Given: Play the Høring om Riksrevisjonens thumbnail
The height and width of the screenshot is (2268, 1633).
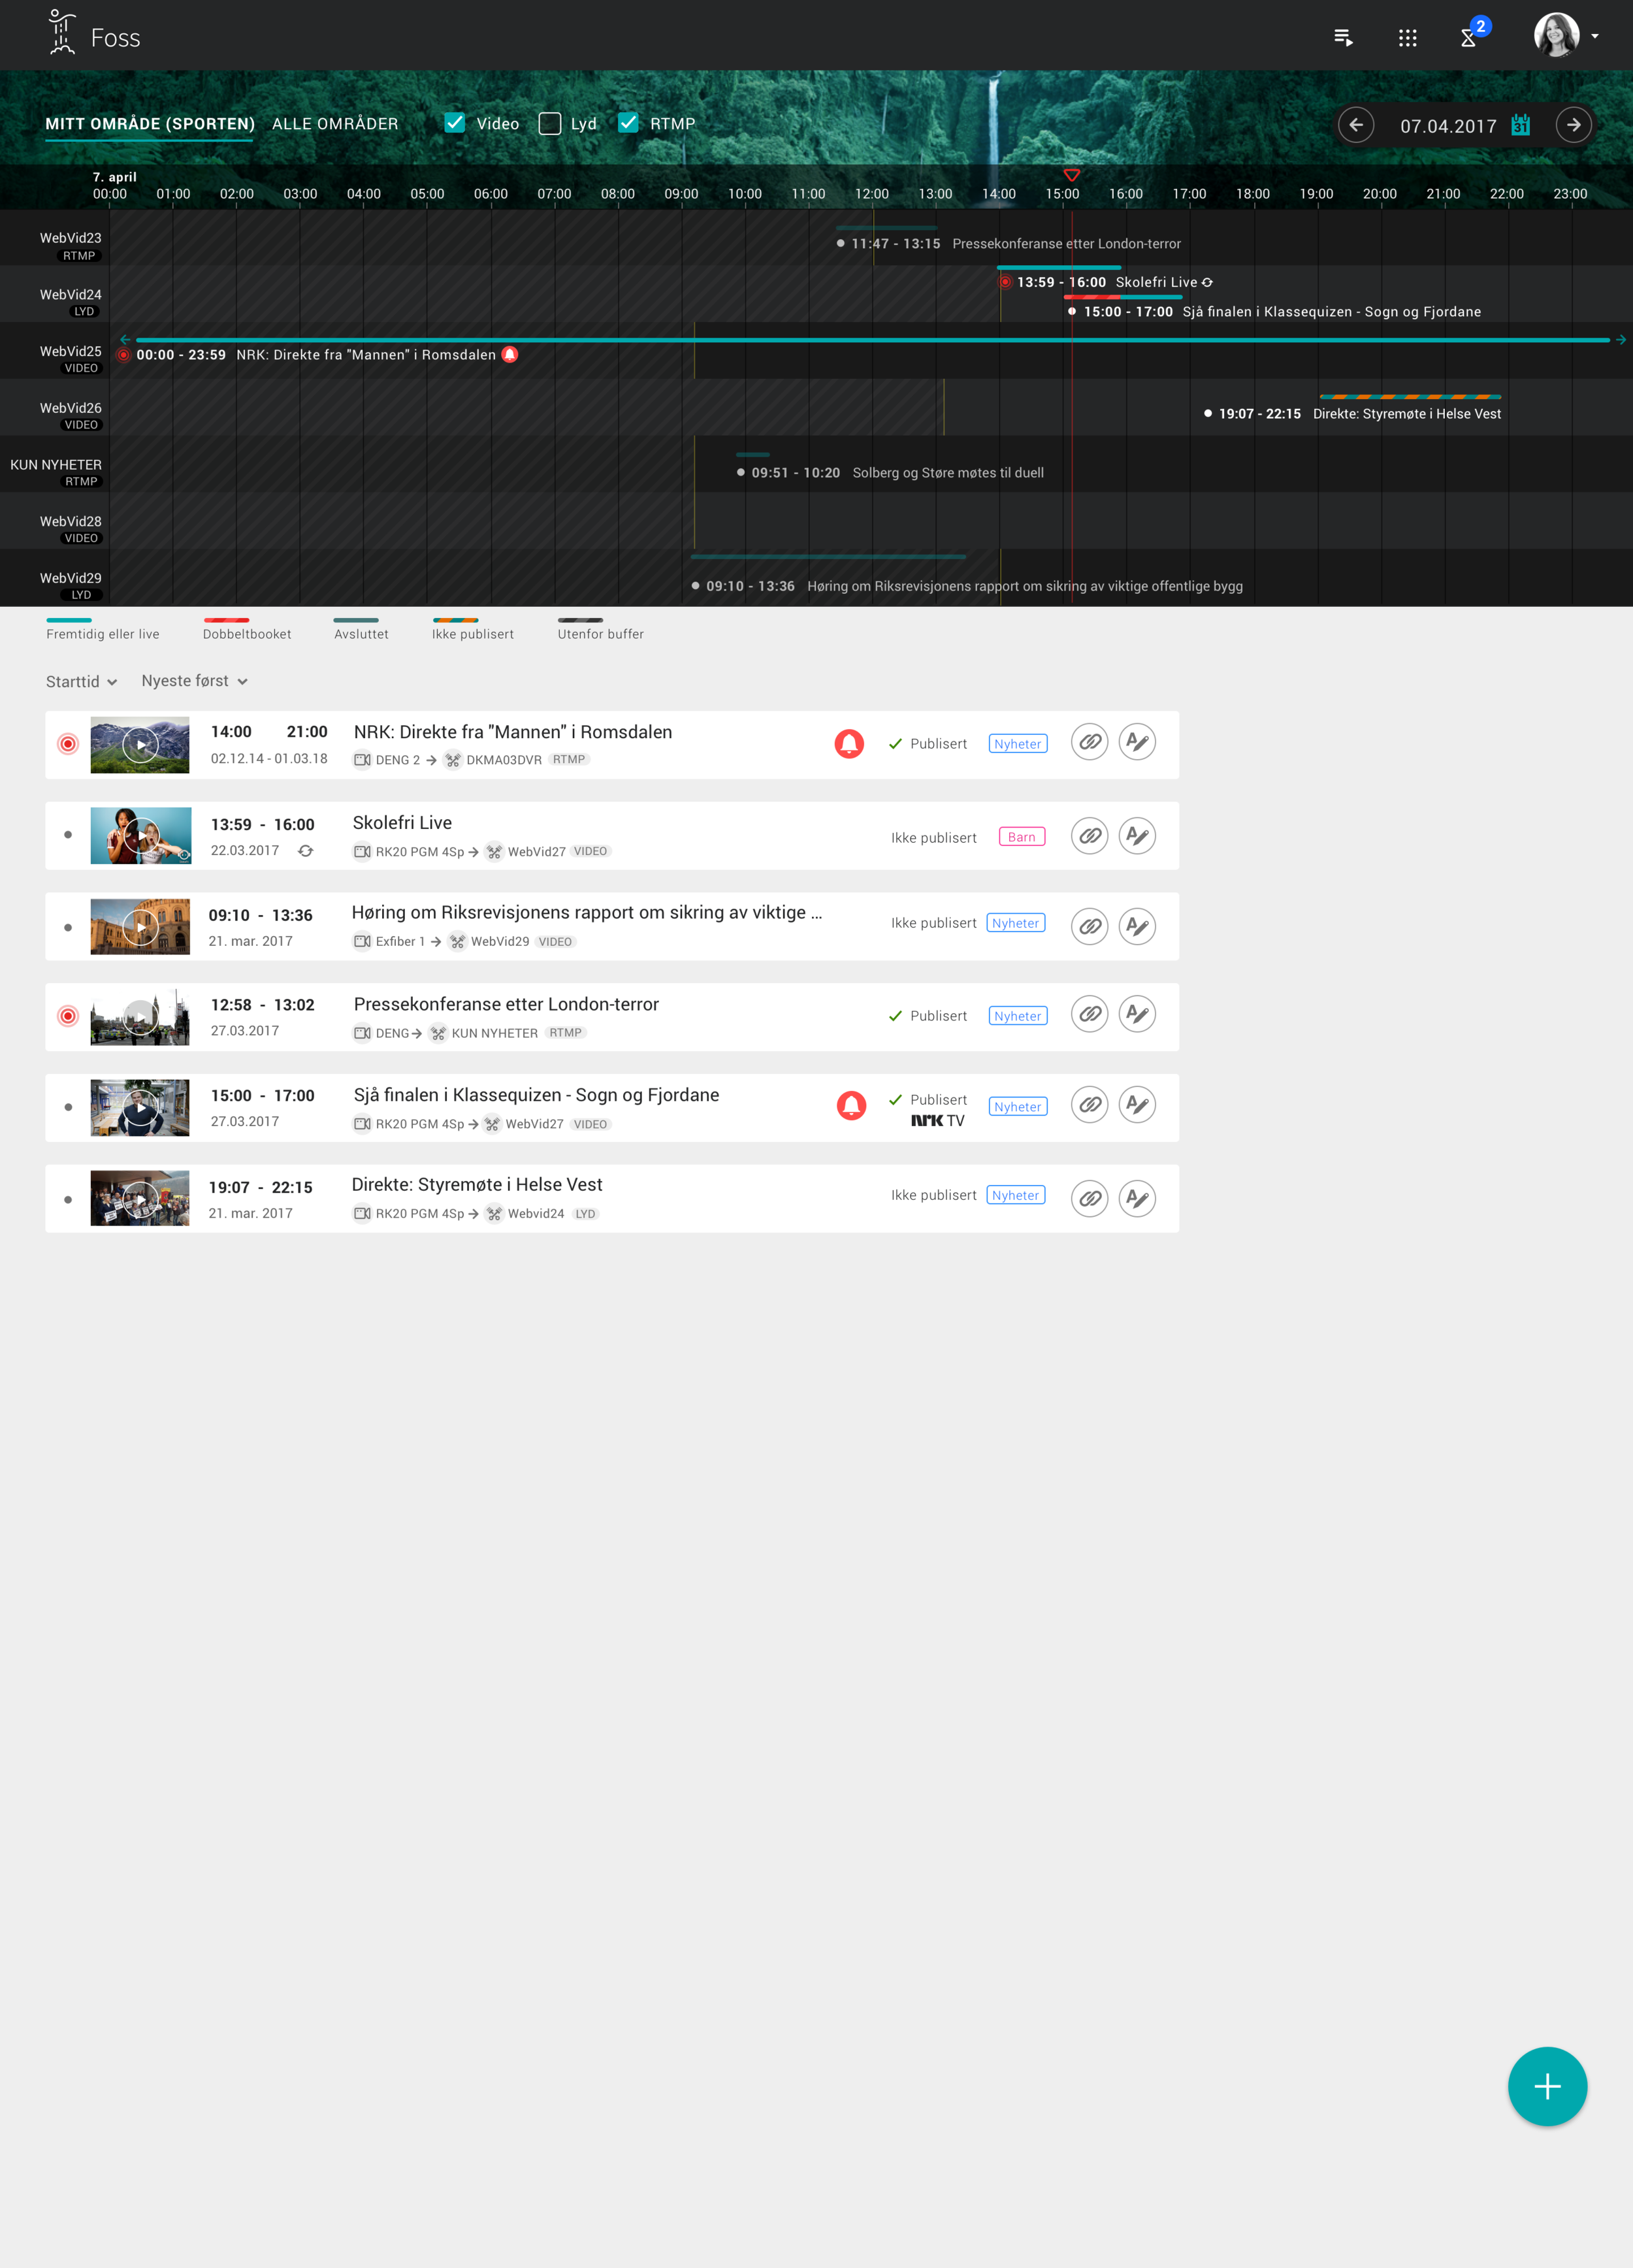Looking at the screenshot, I should coord(140,926).
